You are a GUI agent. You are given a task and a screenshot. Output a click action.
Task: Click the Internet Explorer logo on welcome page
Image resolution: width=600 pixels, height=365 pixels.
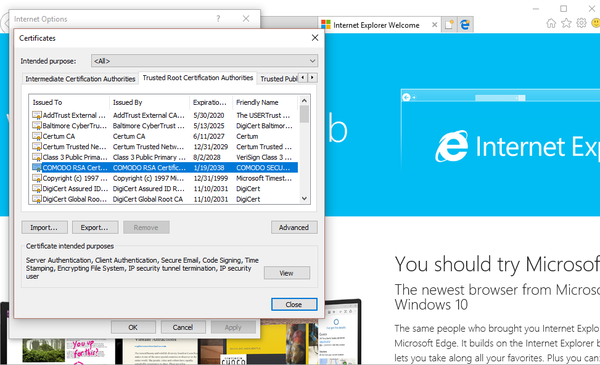(451, 147)
